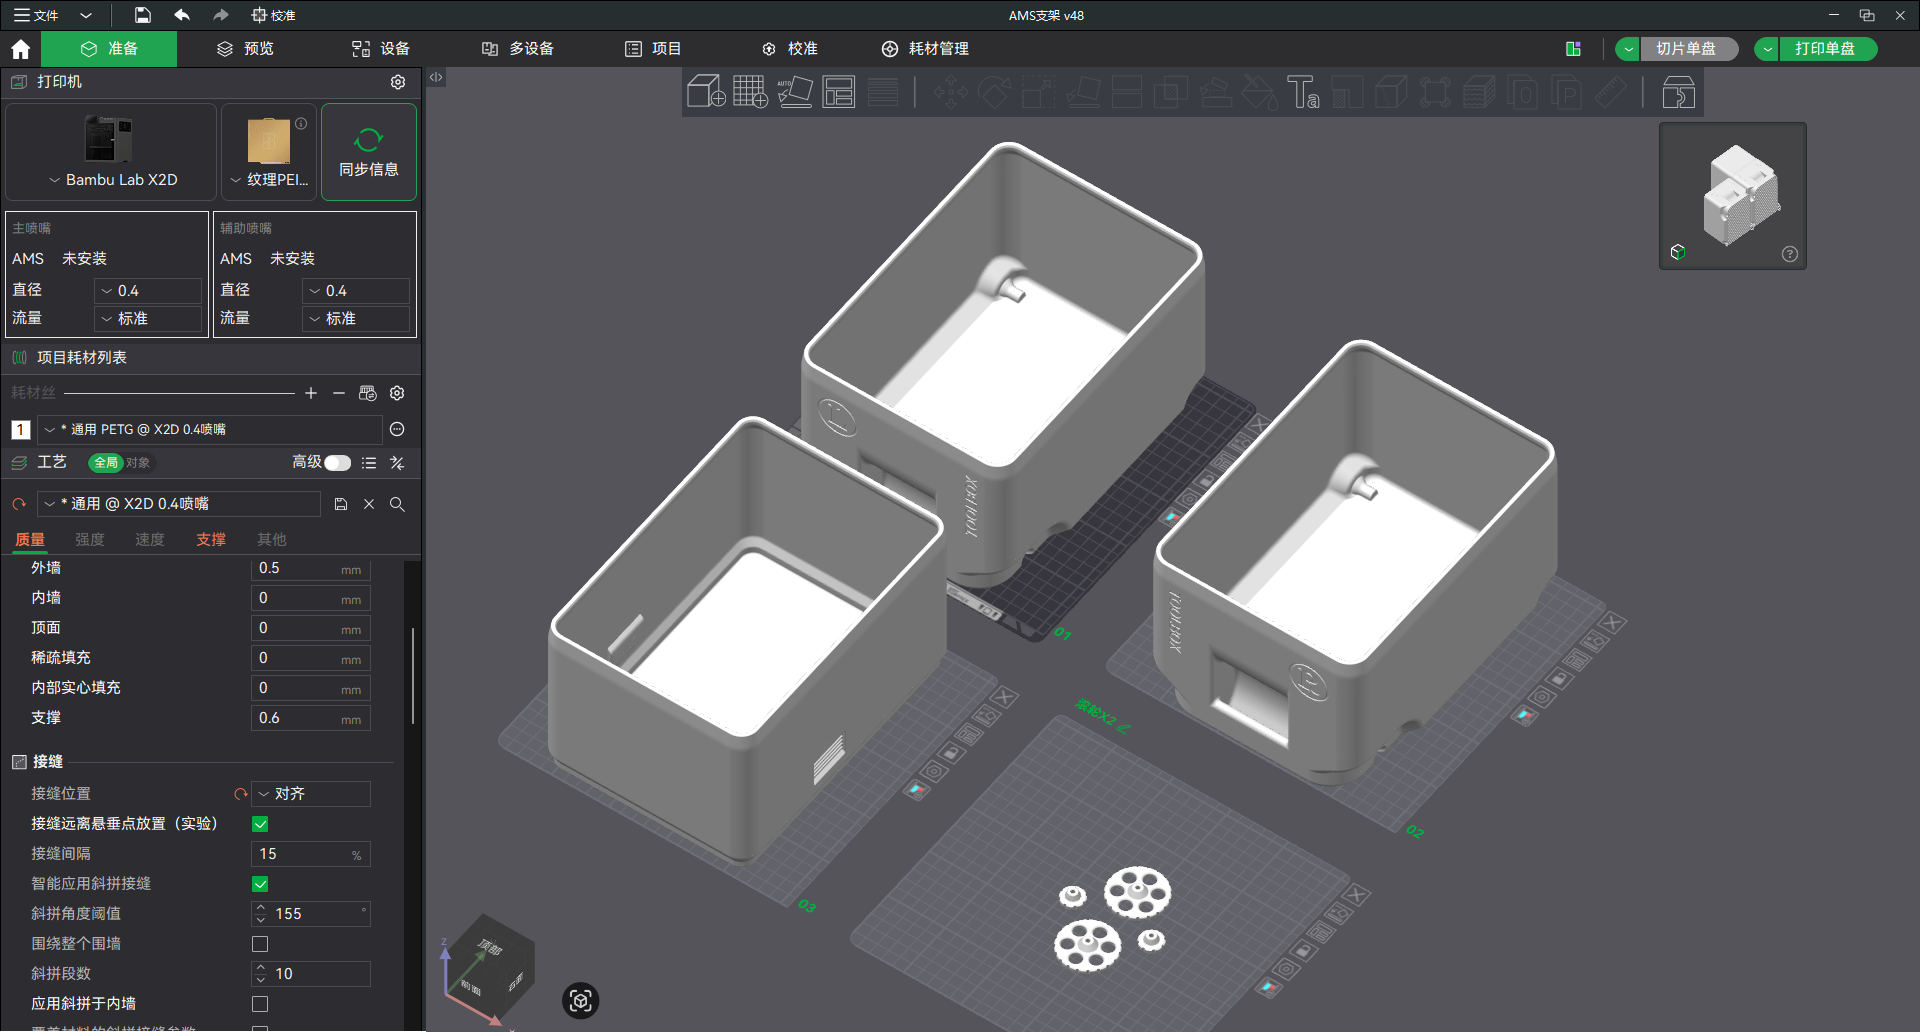Switch to the 多设备 tab
Viewport: 1920px width, 1032px height.
point(518,49)
